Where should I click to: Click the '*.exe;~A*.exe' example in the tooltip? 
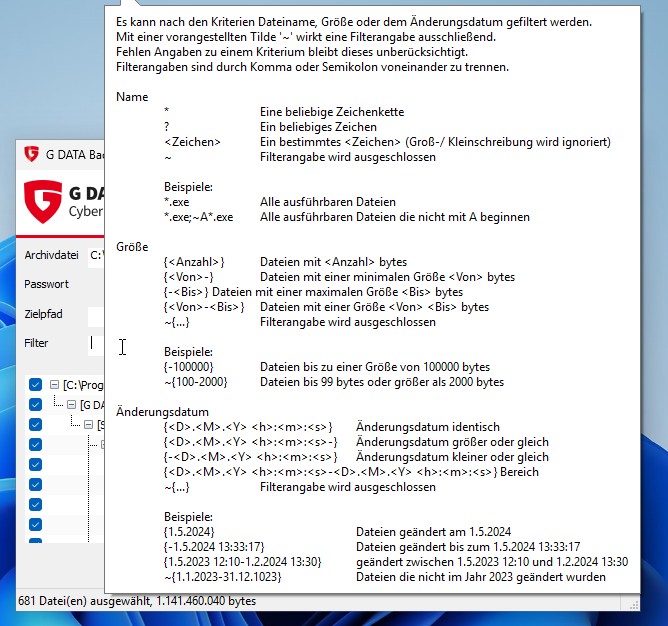(x=199, y=217)
